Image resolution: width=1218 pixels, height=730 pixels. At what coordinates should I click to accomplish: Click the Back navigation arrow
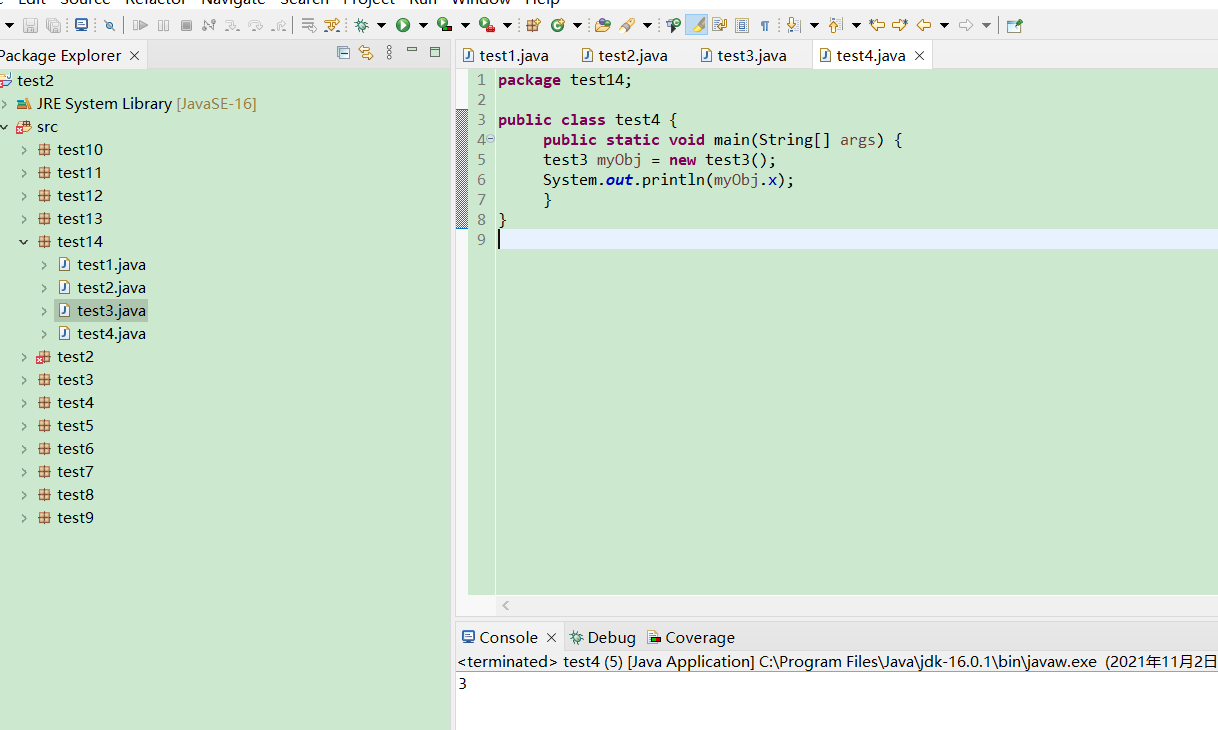(x=923, y=25)
